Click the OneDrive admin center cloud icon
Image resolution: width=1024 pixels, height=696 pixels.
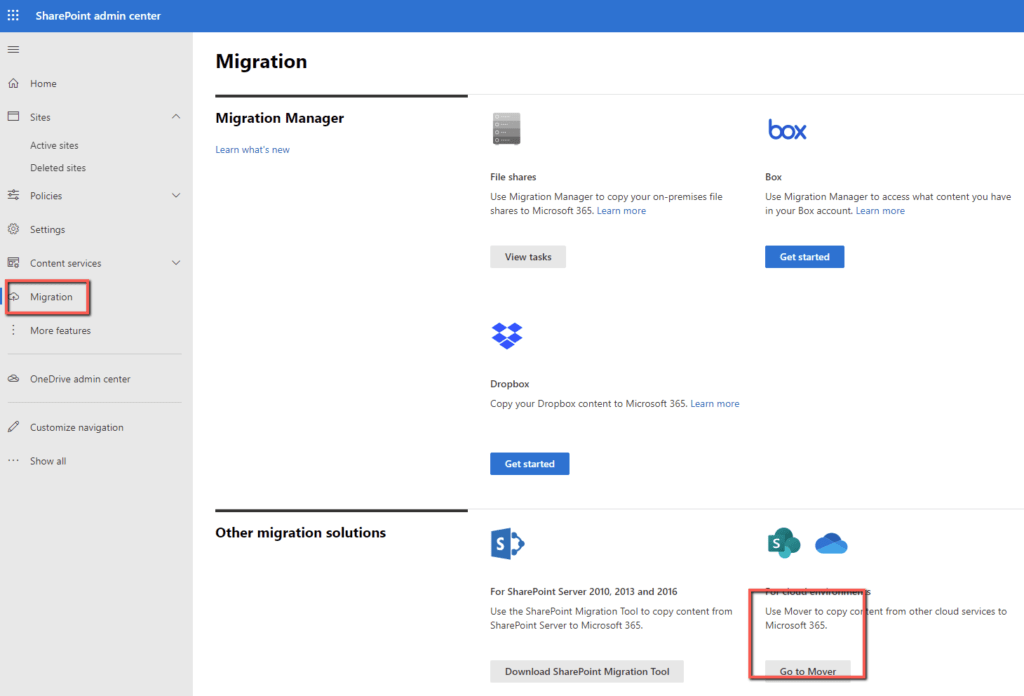coord(13,379)
